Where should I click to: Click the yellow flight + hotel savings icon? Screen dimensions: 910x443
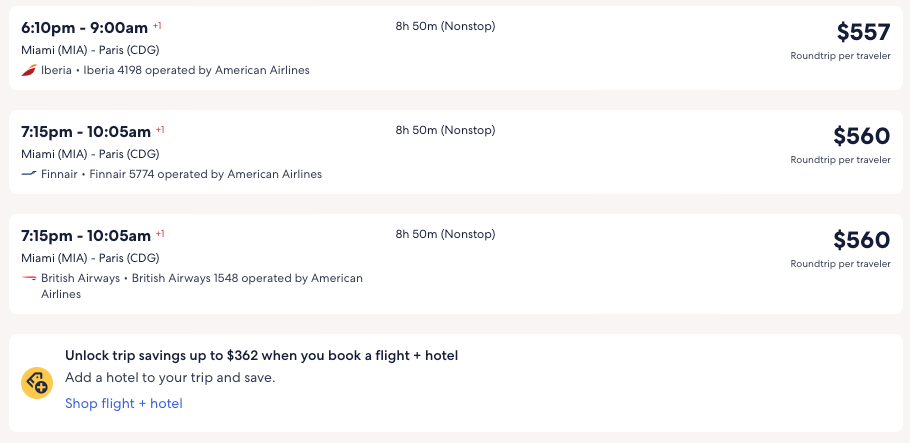(x=37, y=382)
